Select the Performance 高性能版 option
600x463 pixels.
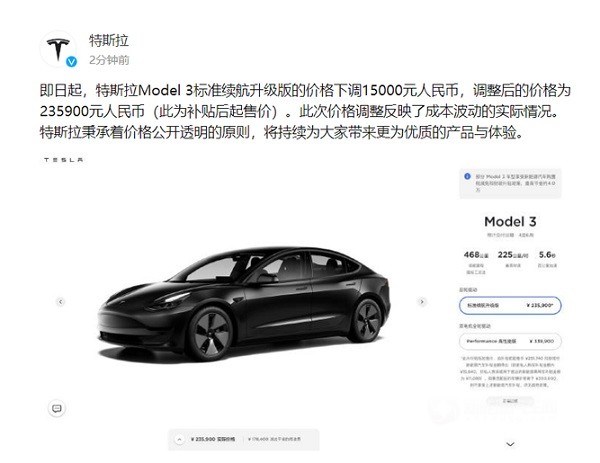coord(510,341)
